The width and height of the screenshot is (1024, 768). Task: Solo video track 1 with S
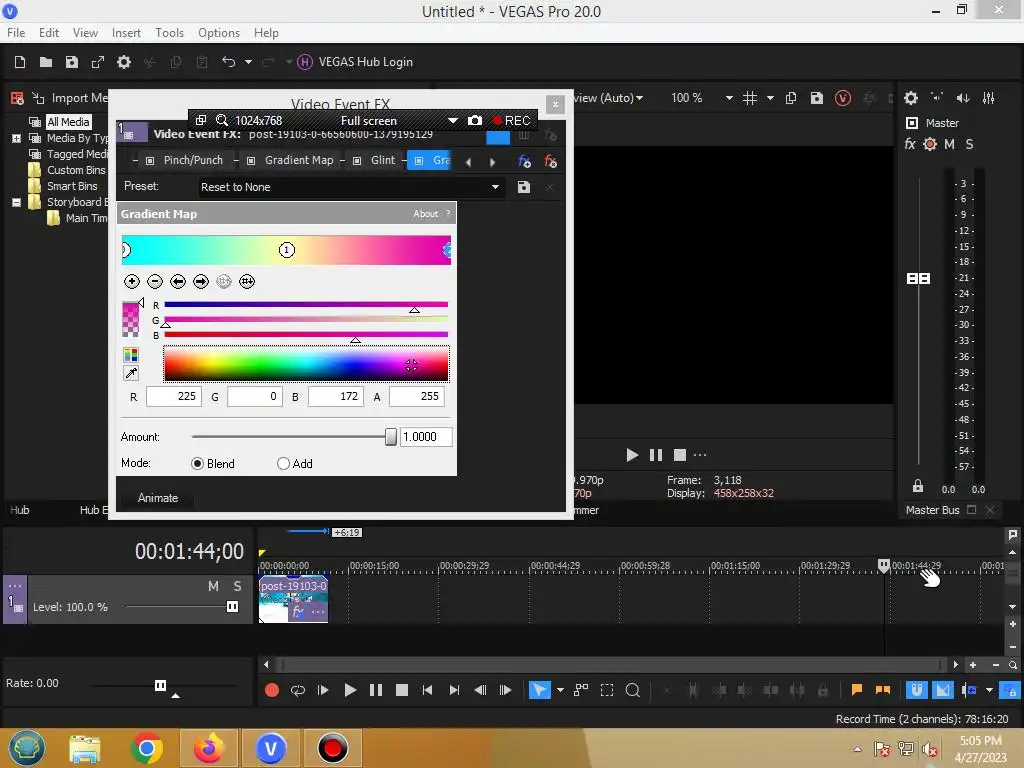[237, 586]
